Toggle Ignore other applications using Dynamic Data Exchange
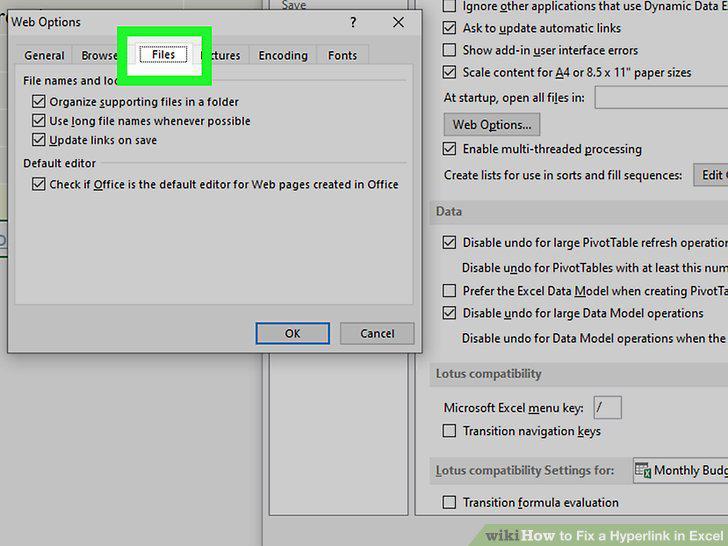728x546 pixels. pyautogui.click(x=449, y=6)
